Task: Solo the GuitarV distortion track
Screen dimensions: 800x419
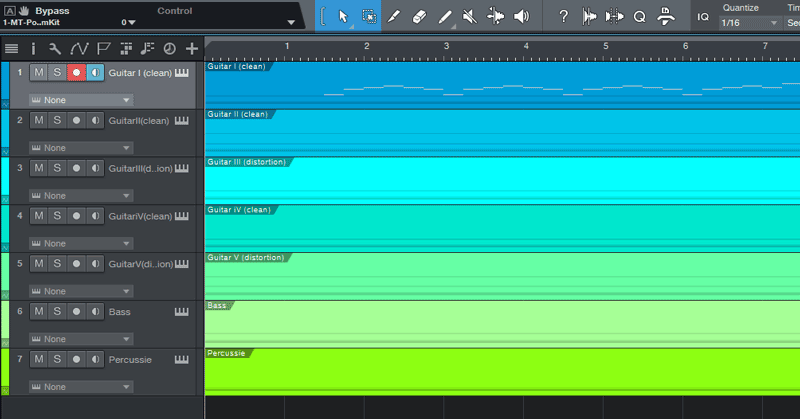Action: pos(57,263)
